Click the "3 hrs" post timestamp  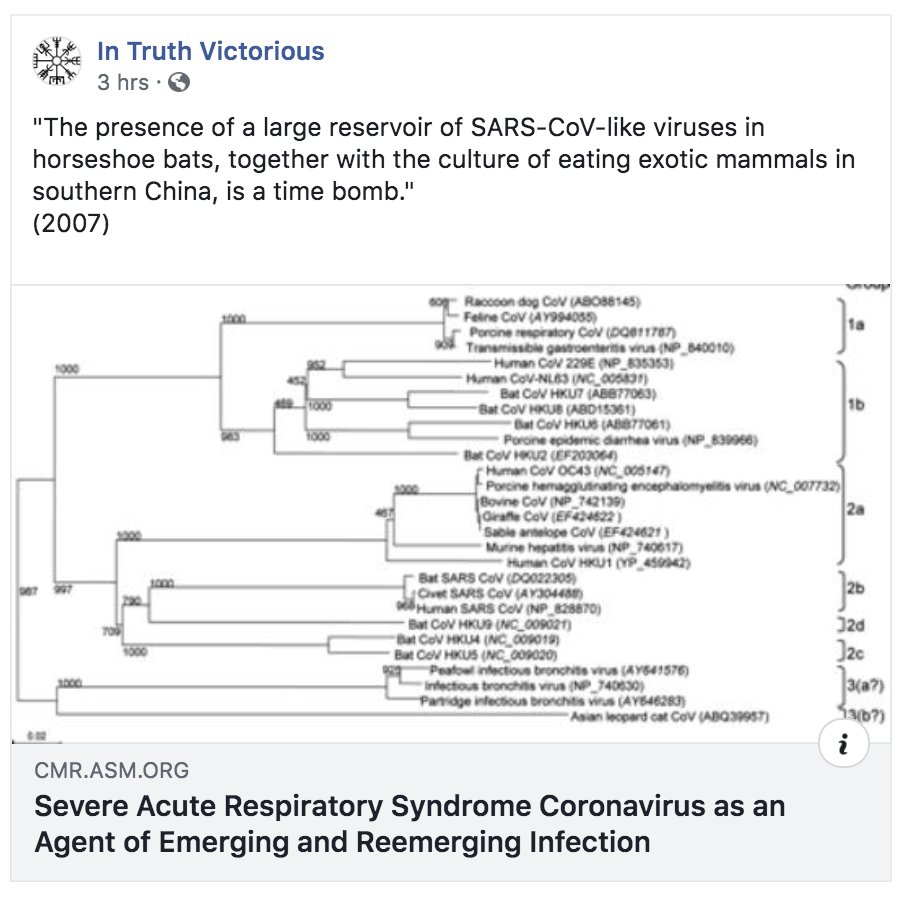(x=122, y=83)
